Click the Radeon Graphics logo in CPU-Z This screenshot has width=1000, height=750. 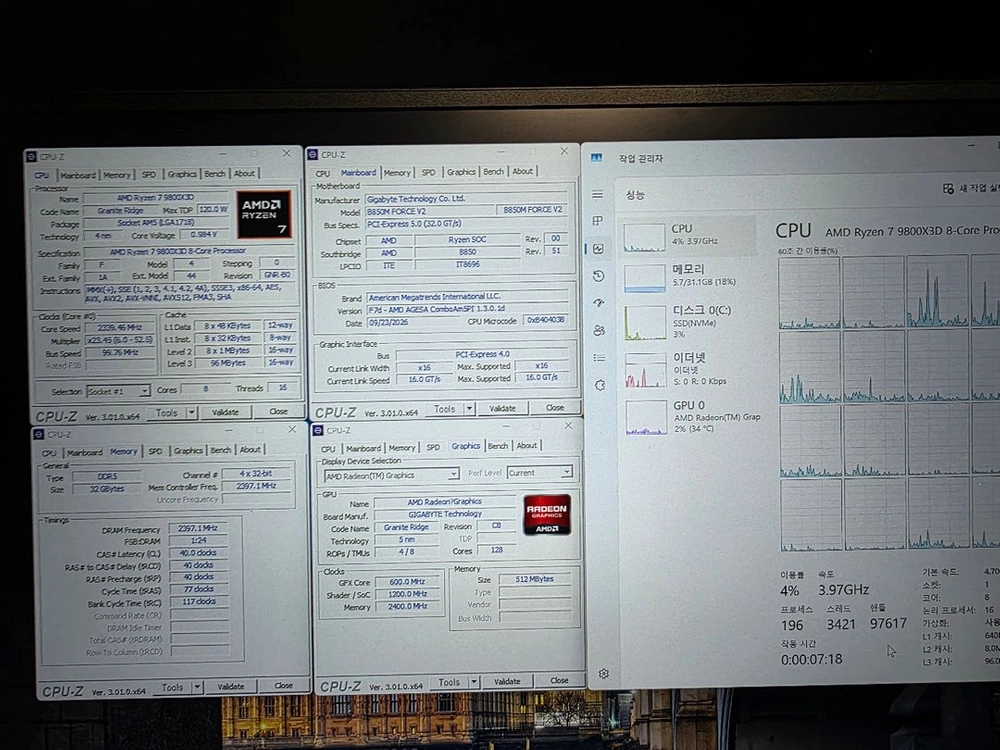point(547,515)
